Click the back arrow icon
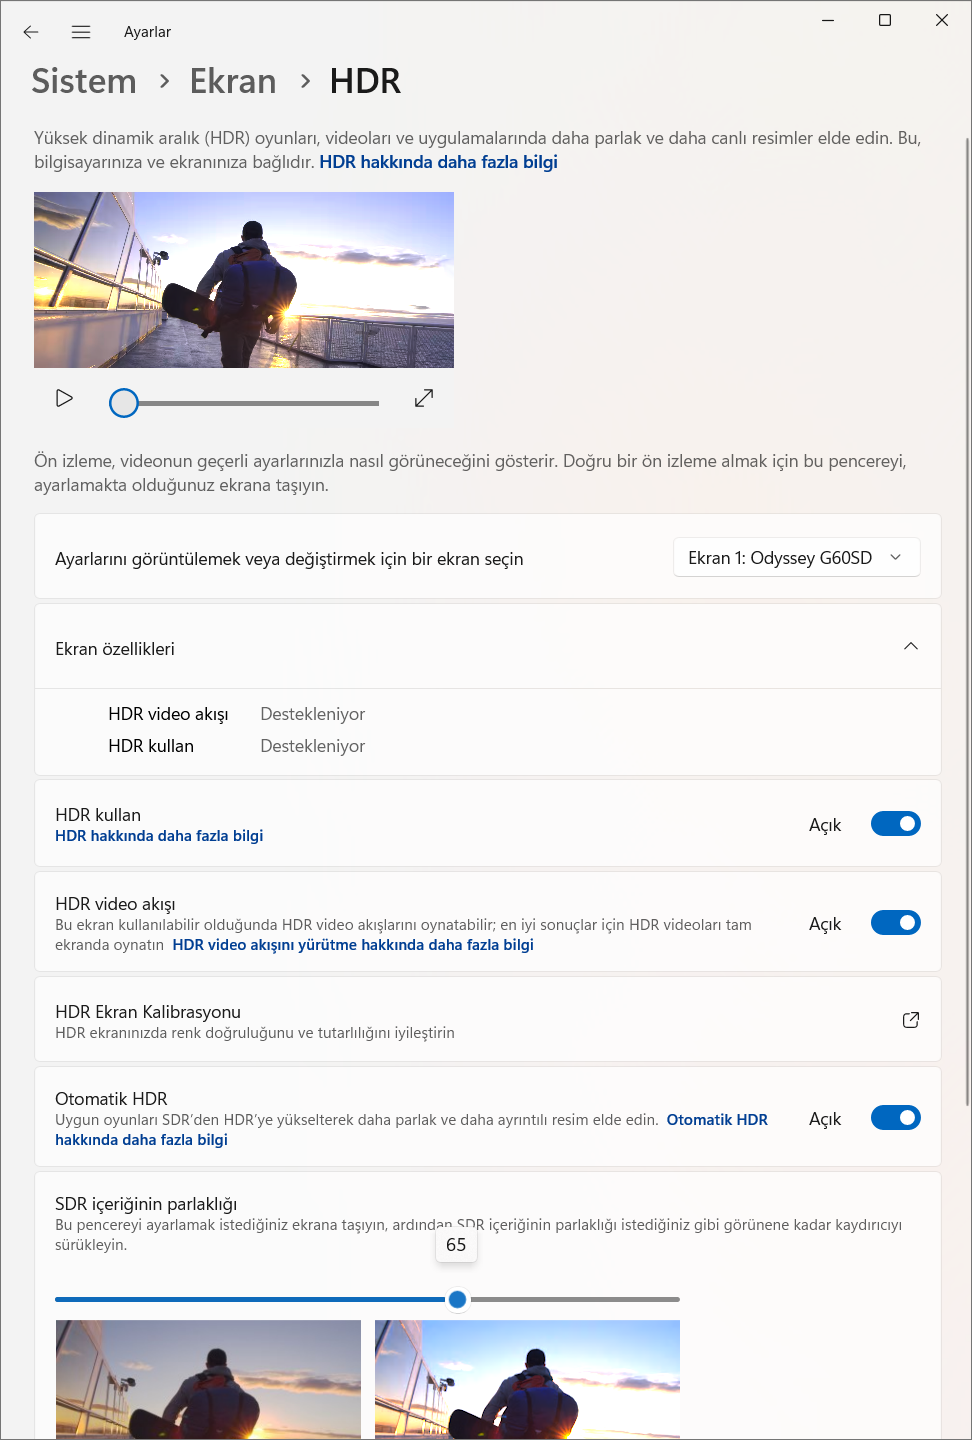The height and width of the screenshot is (1440, 972). click(31, 32)
